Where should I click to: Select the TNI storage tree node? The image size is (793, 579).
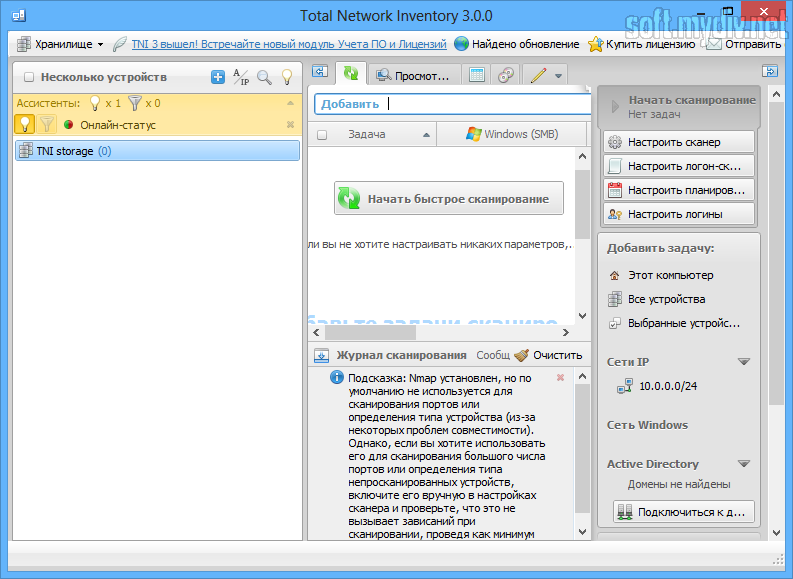tap(157, 151)
